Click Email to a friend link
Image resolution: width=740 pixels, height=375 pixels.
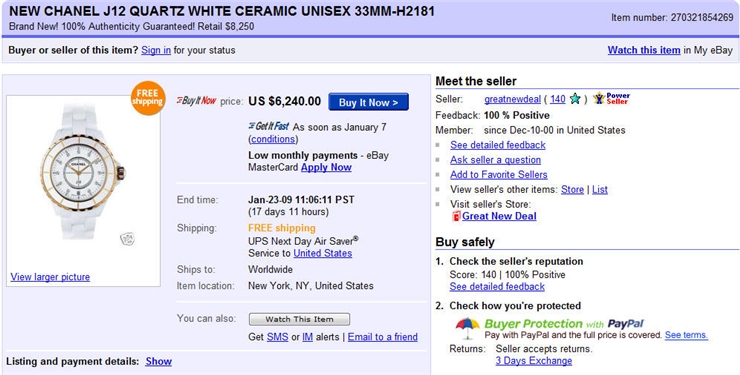click(x=383, y=337)
